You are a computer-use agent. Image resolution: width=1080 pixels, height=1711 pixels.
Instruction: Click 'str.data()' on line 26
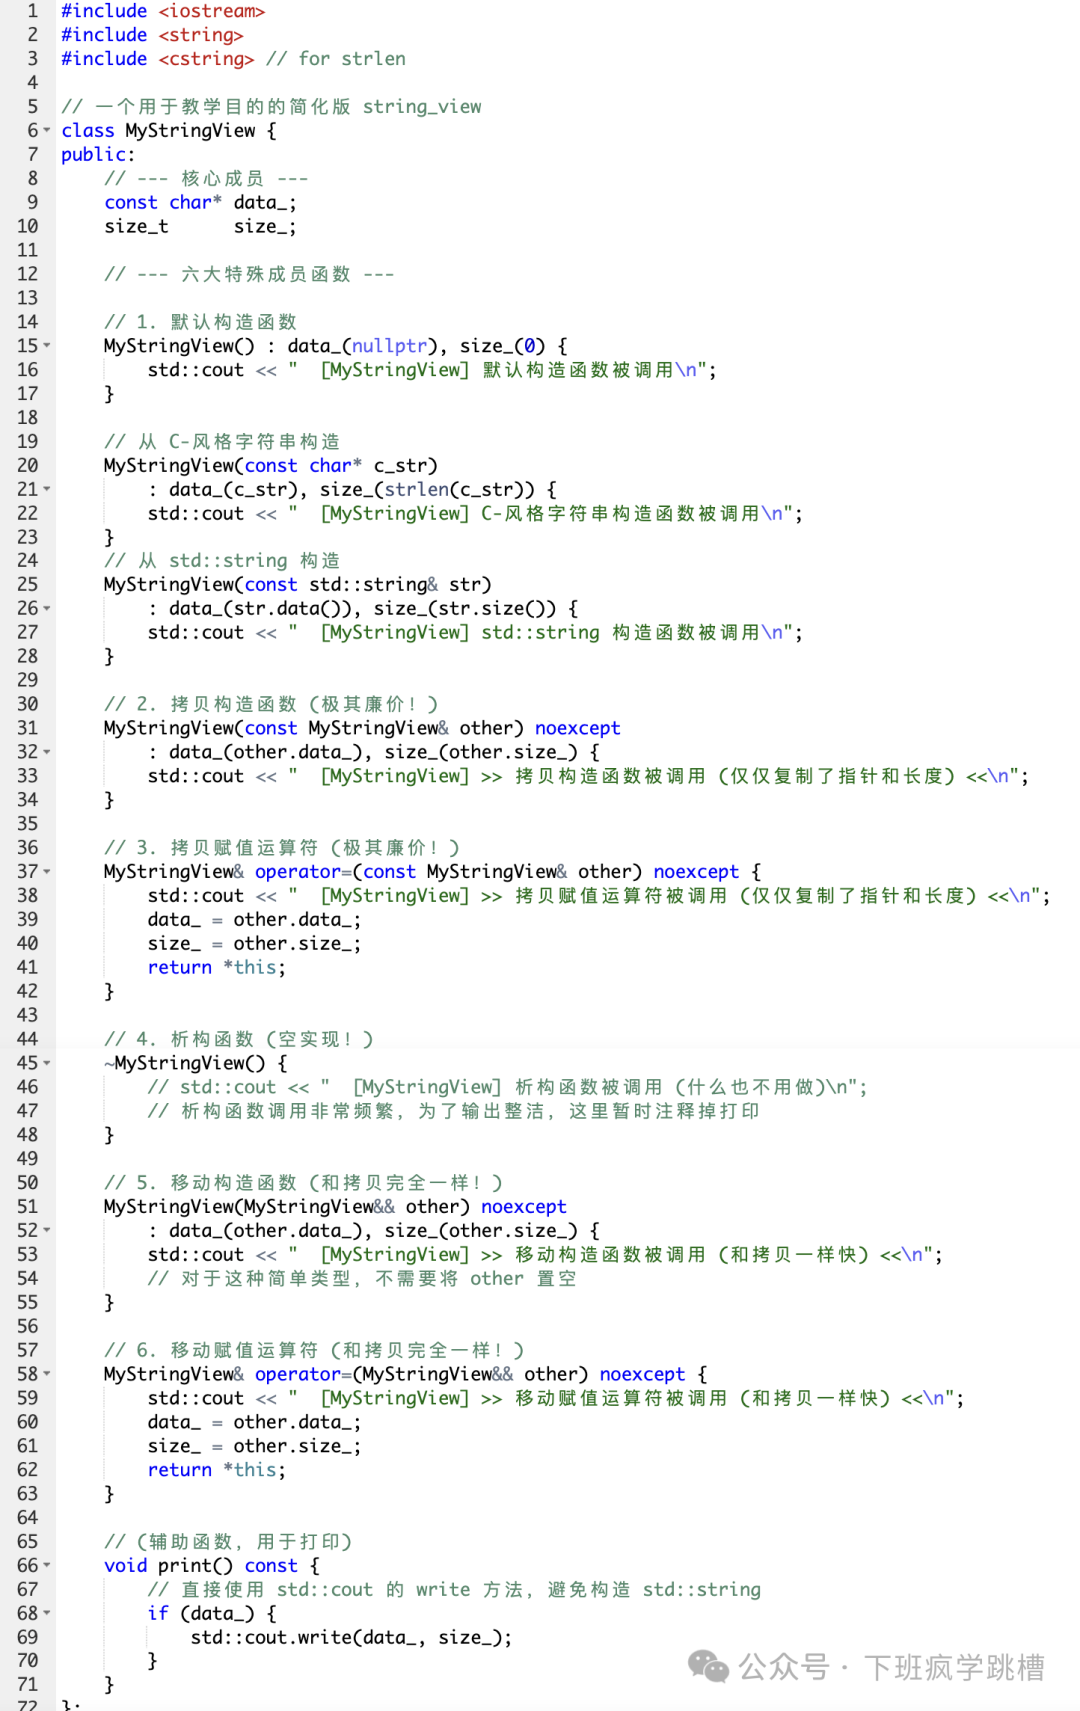[x=287, y=609]
